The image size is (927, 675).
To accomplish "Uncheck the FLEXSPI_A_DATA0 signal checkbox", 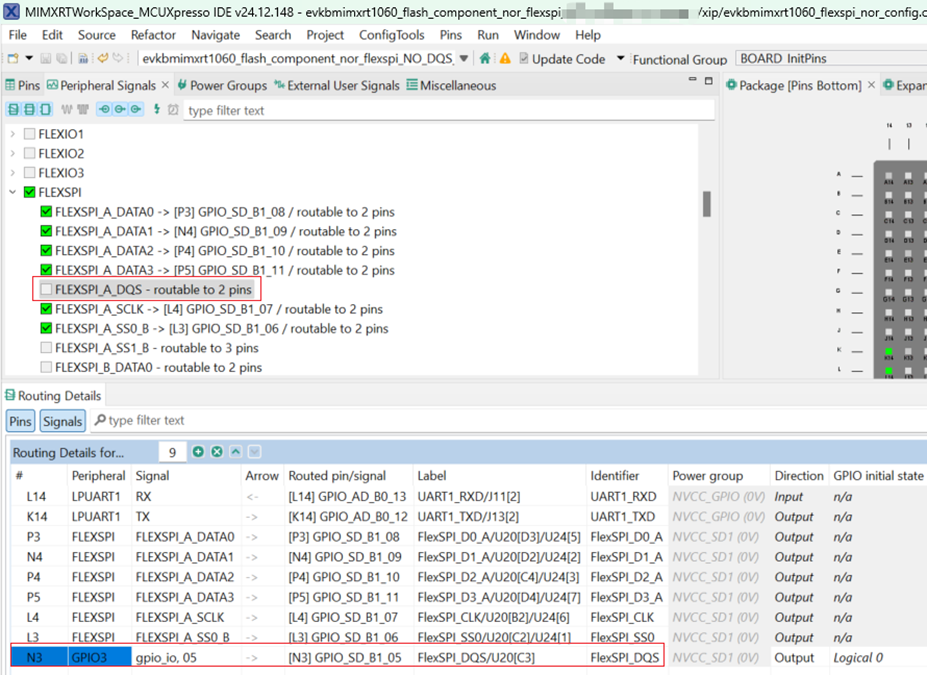I will click(46, 212).
